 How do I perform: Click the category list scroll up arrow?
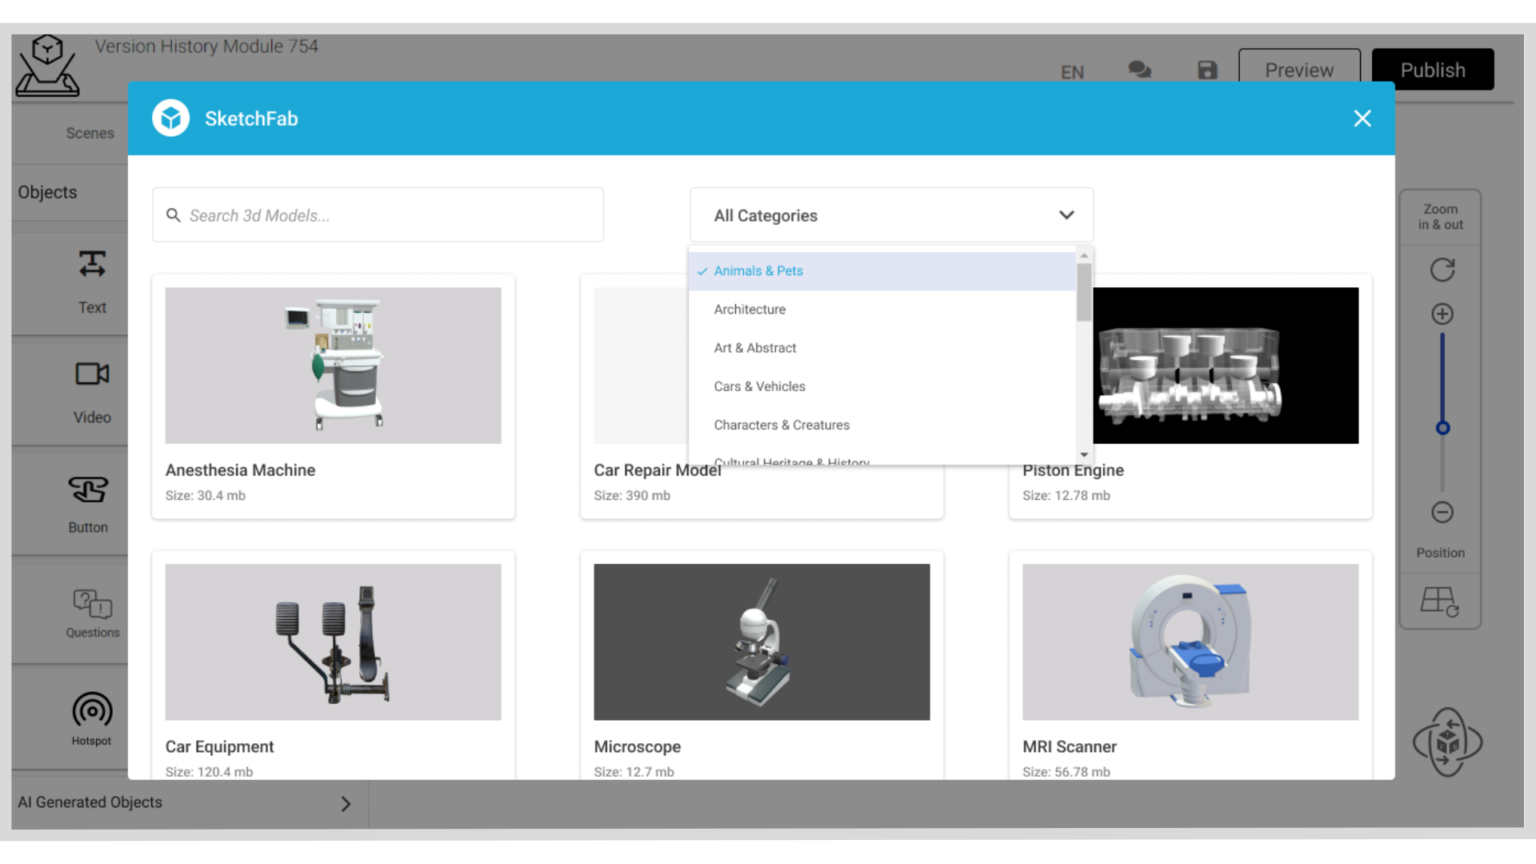click(1084, 256)
